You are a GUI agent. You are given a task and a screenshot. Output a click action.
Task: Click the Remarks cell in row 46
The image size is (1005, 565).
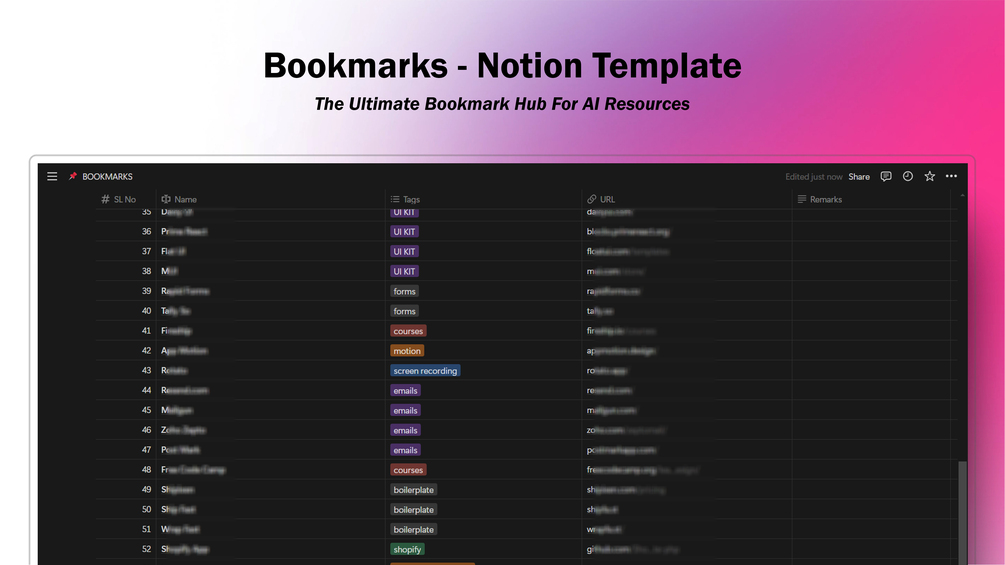point(871,430)
